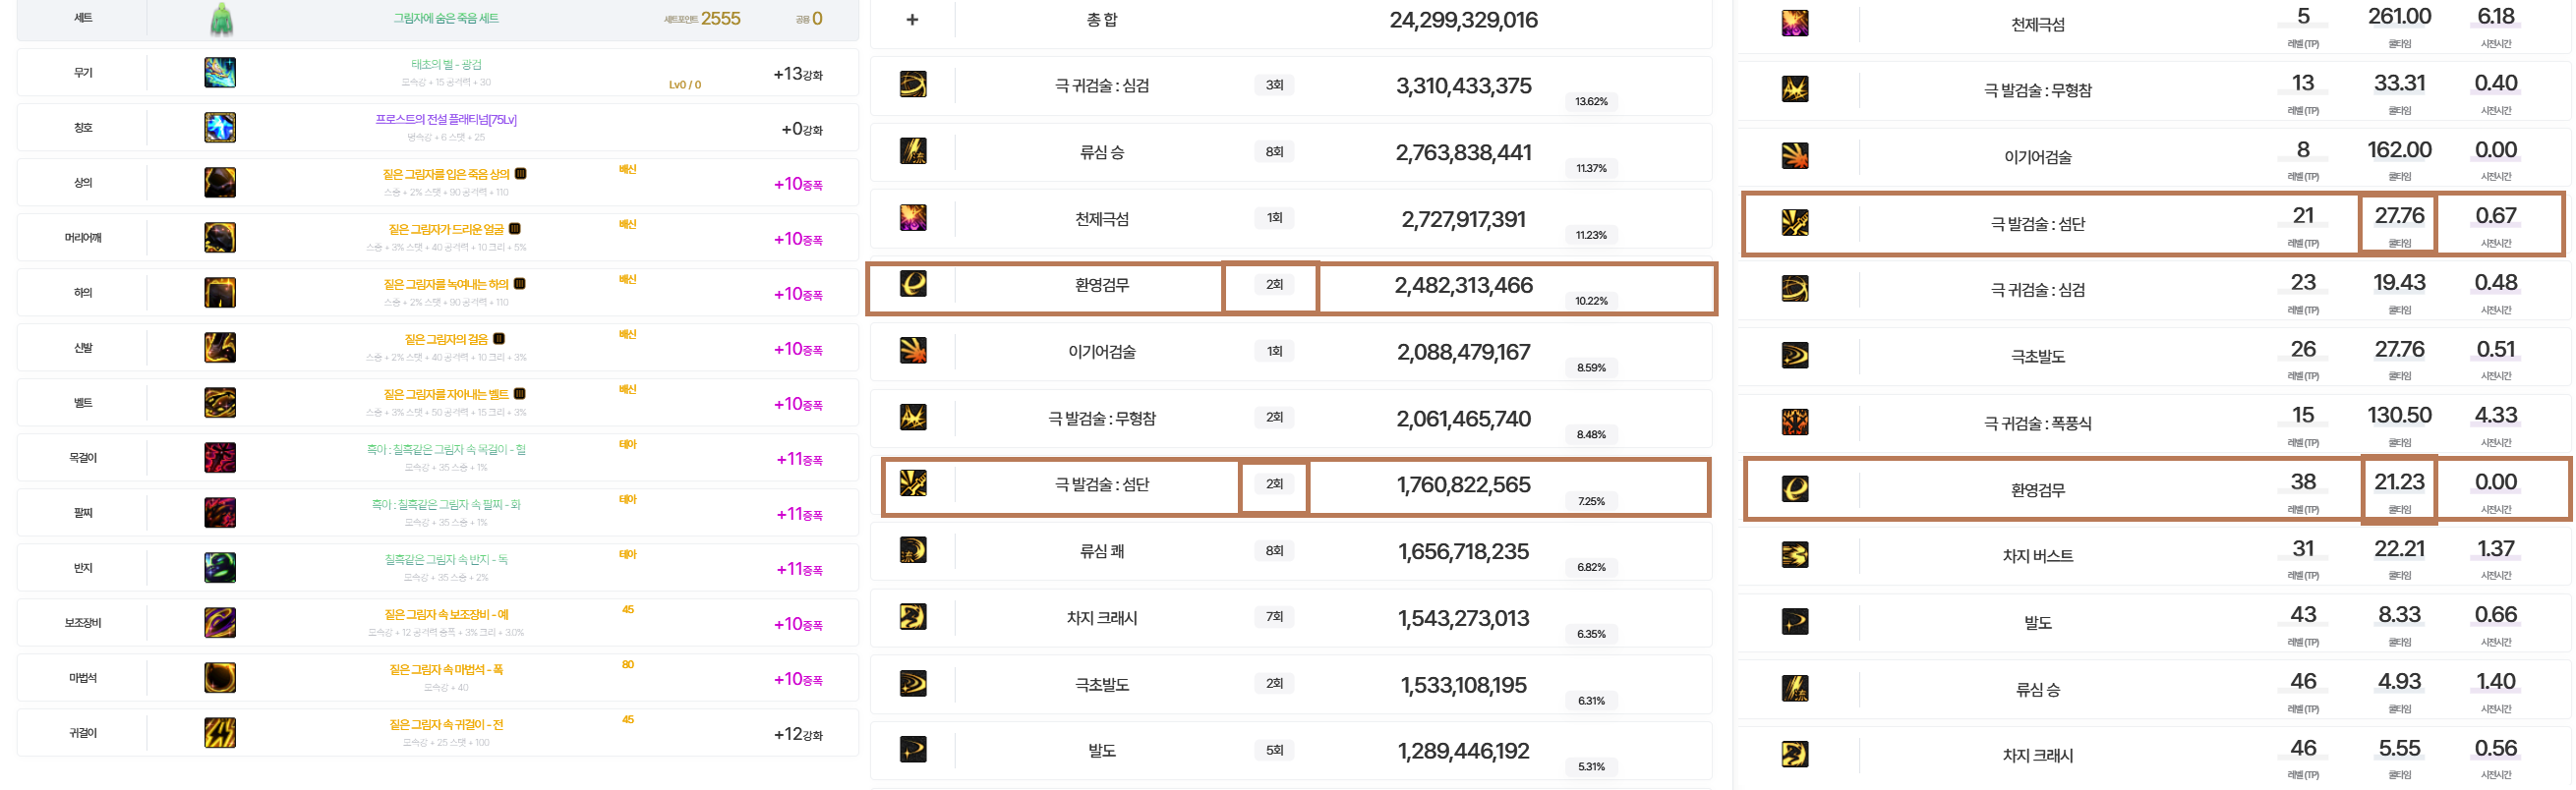The width and height of the screenshot is (2576, 790).
Task: Click the 24,299,329,016 total damage value
Action: [1463, 20]
